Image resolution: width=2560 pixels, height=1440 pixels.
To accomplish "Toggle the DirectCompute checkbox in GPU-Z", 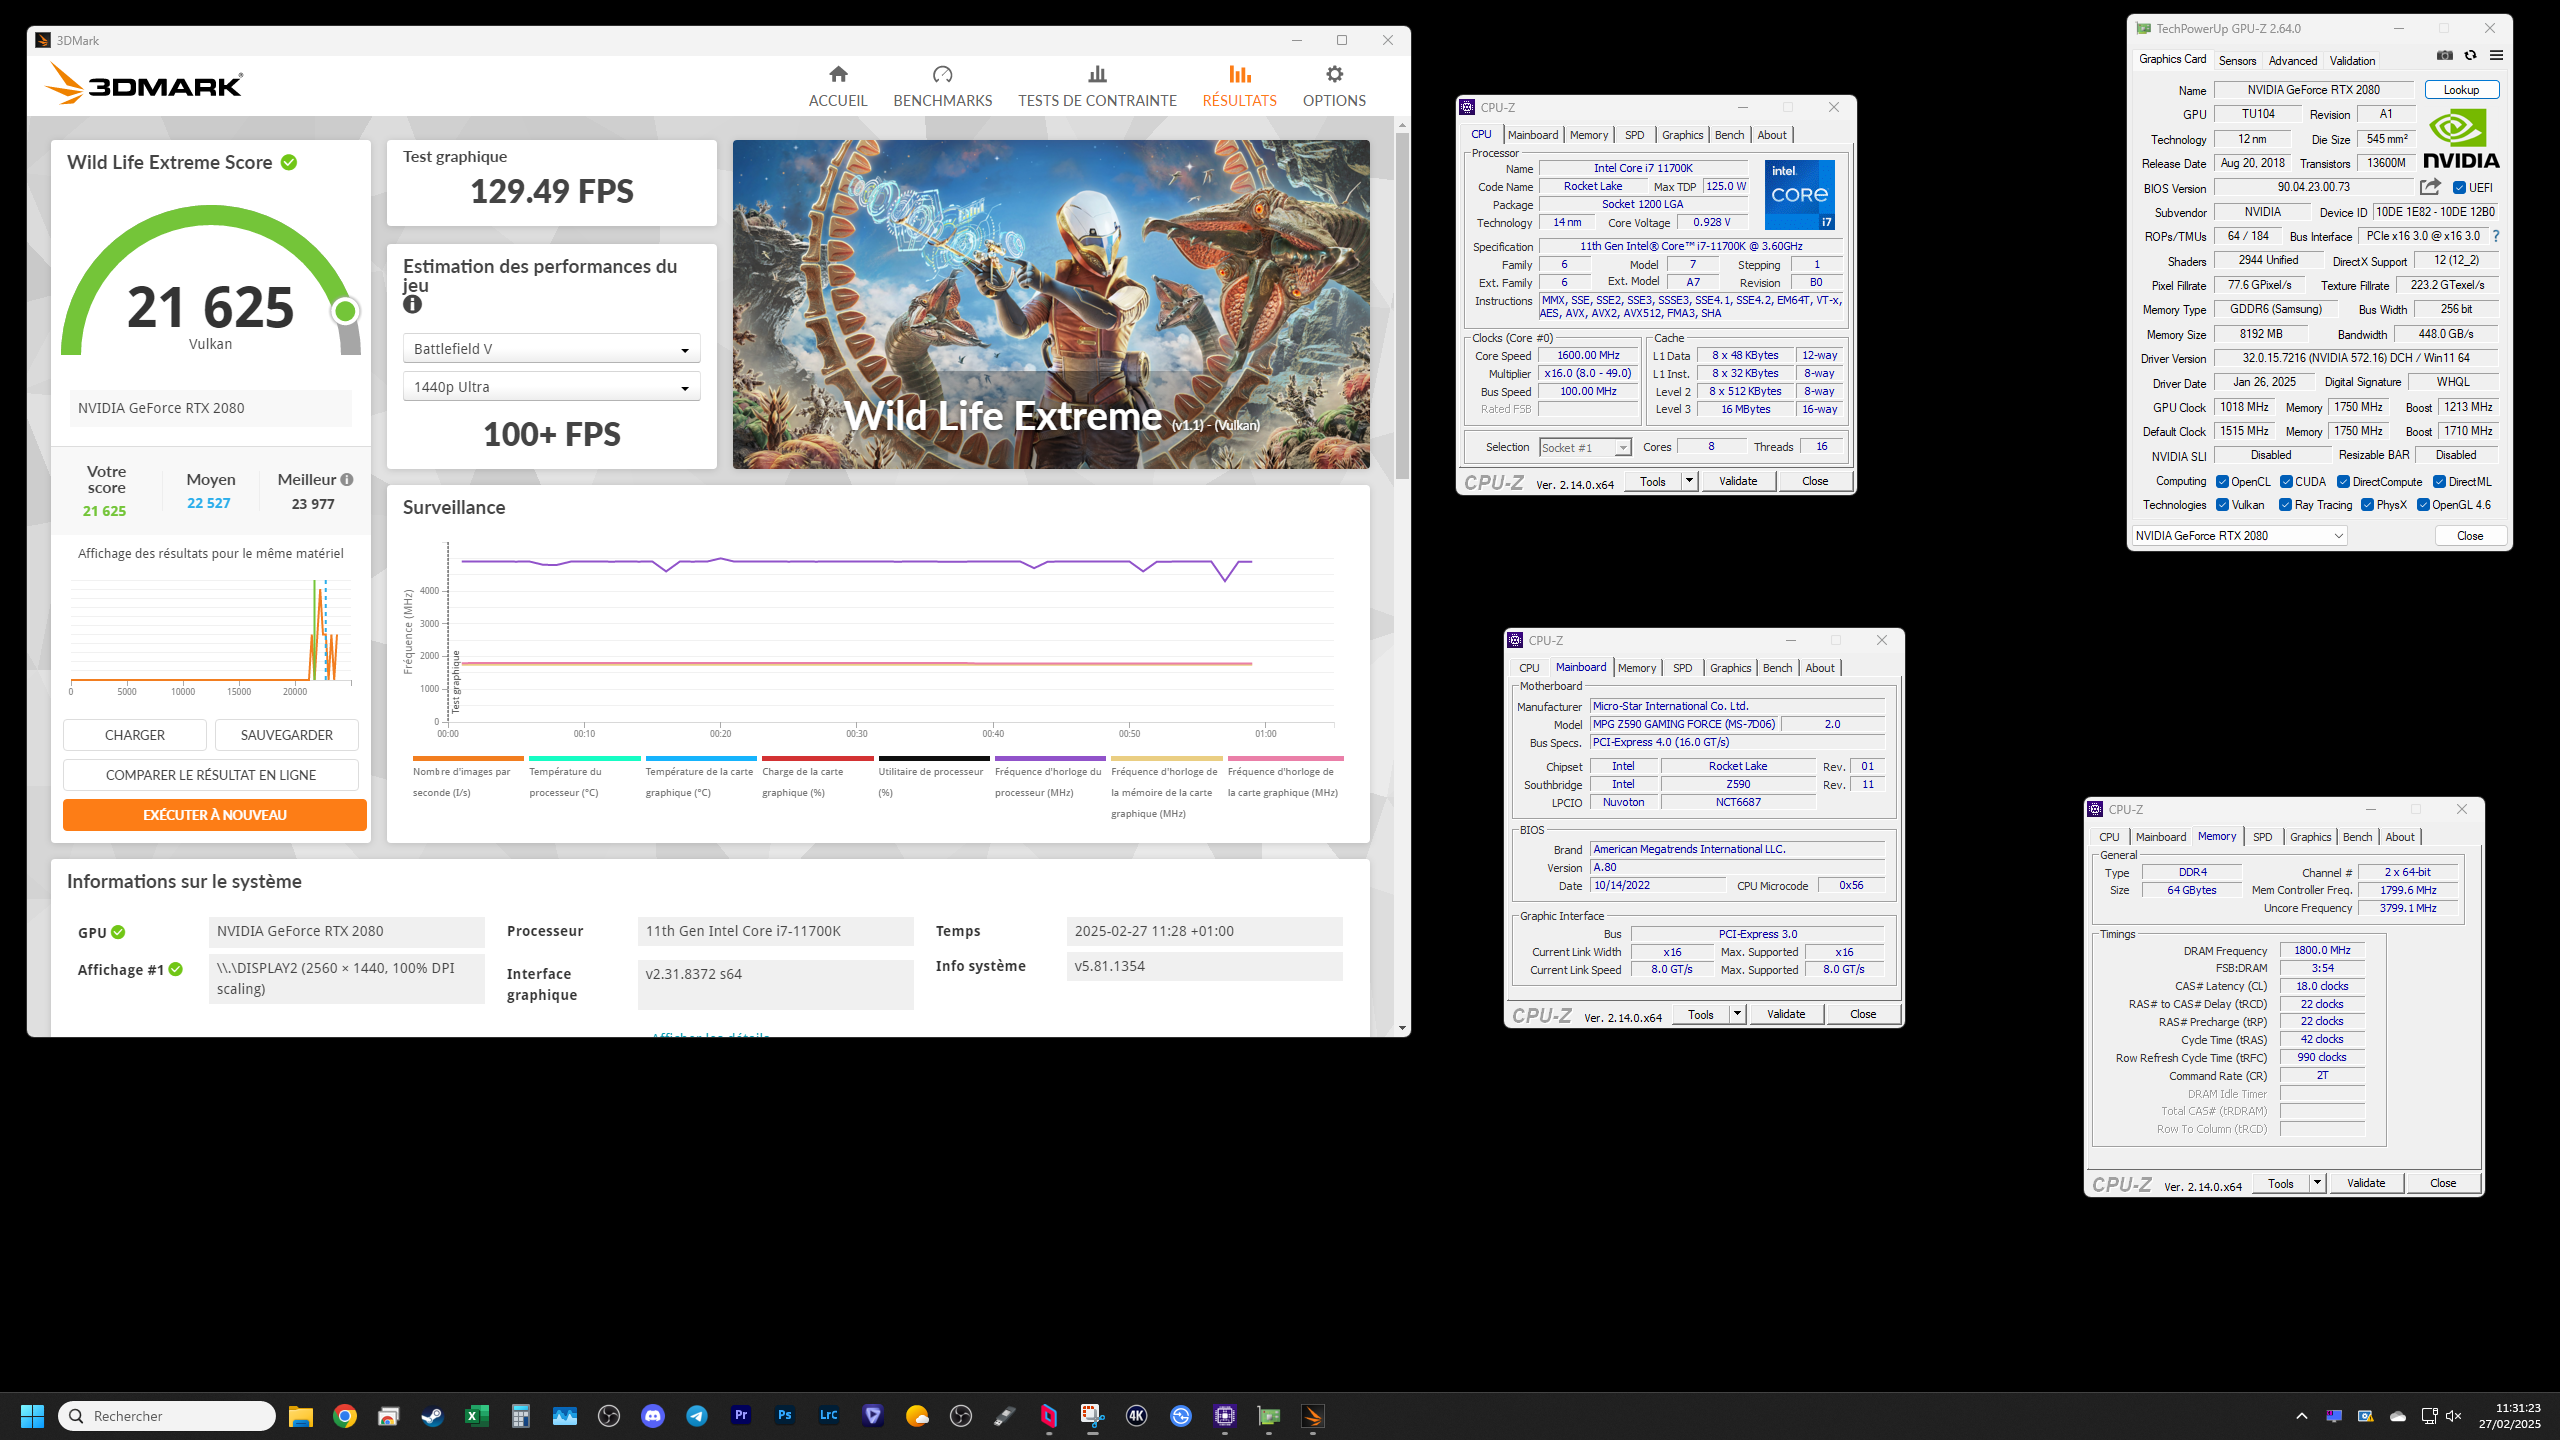I will coord(2343,482).
